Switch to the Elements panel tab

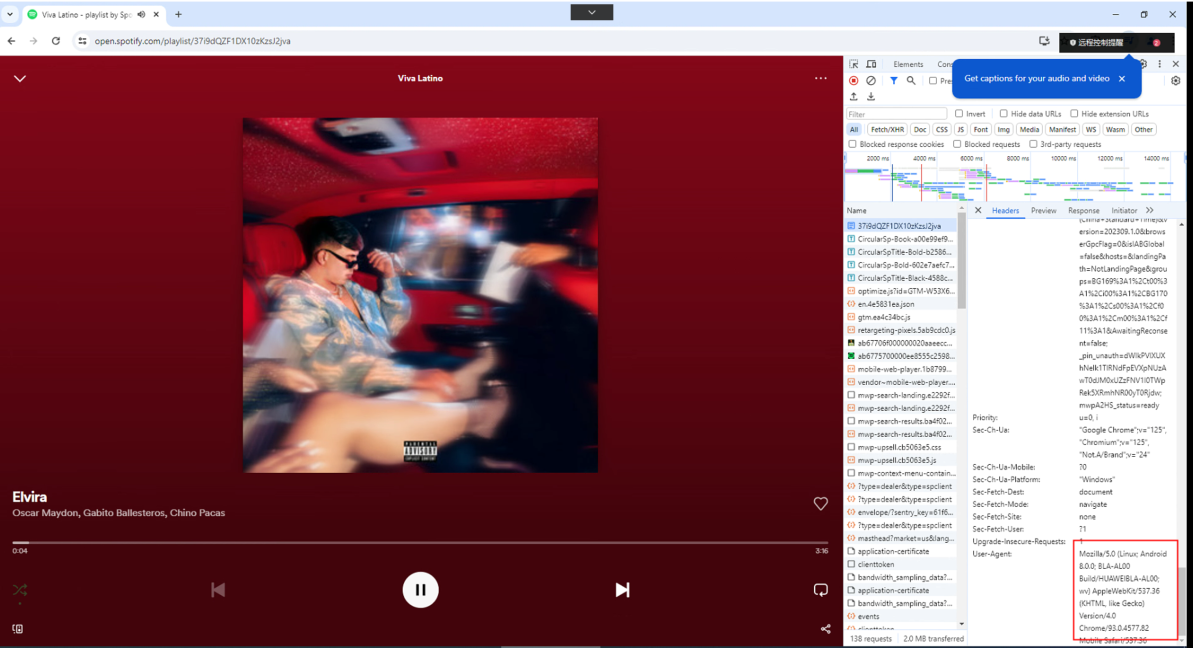908,65
